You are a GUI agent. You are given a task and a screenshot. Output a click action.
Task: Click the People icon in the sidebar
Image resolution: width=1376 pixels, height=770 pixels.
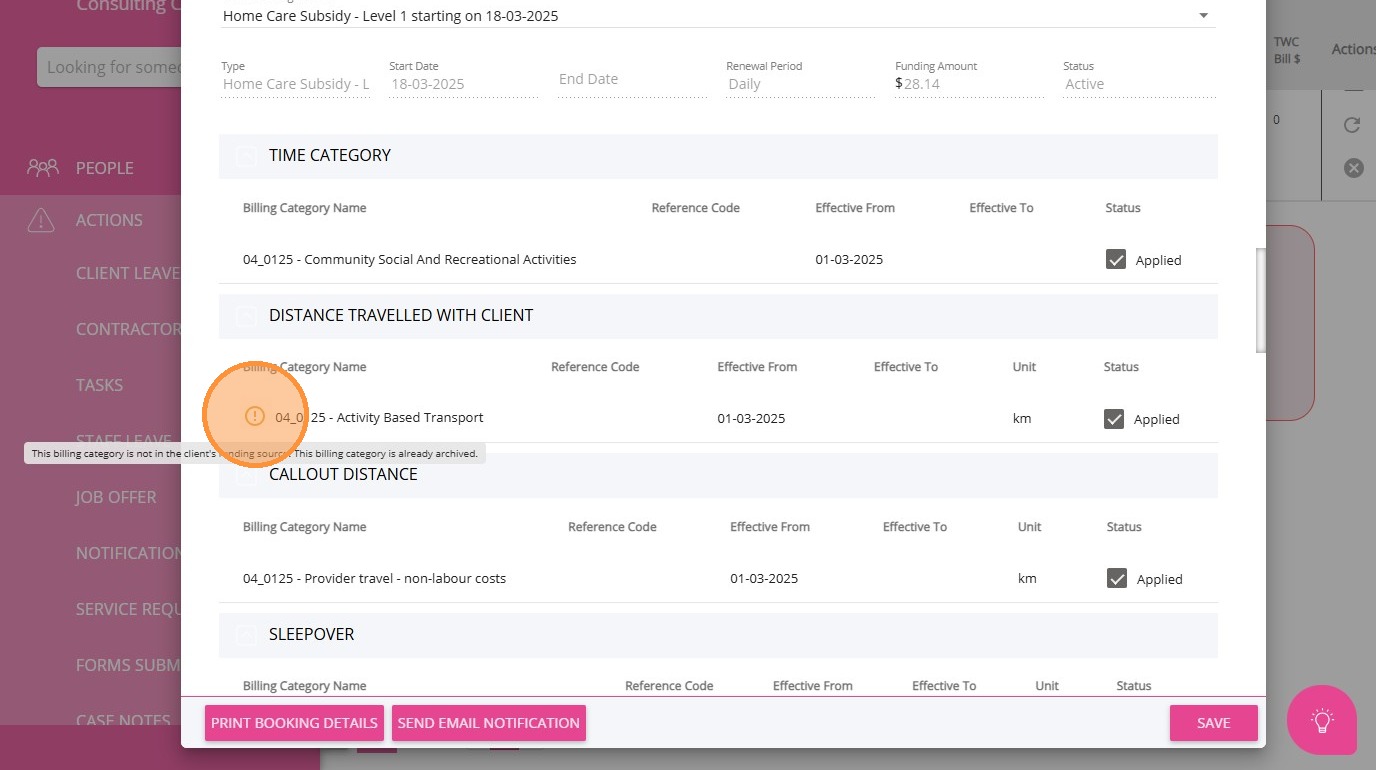click(x=43, y=168)
